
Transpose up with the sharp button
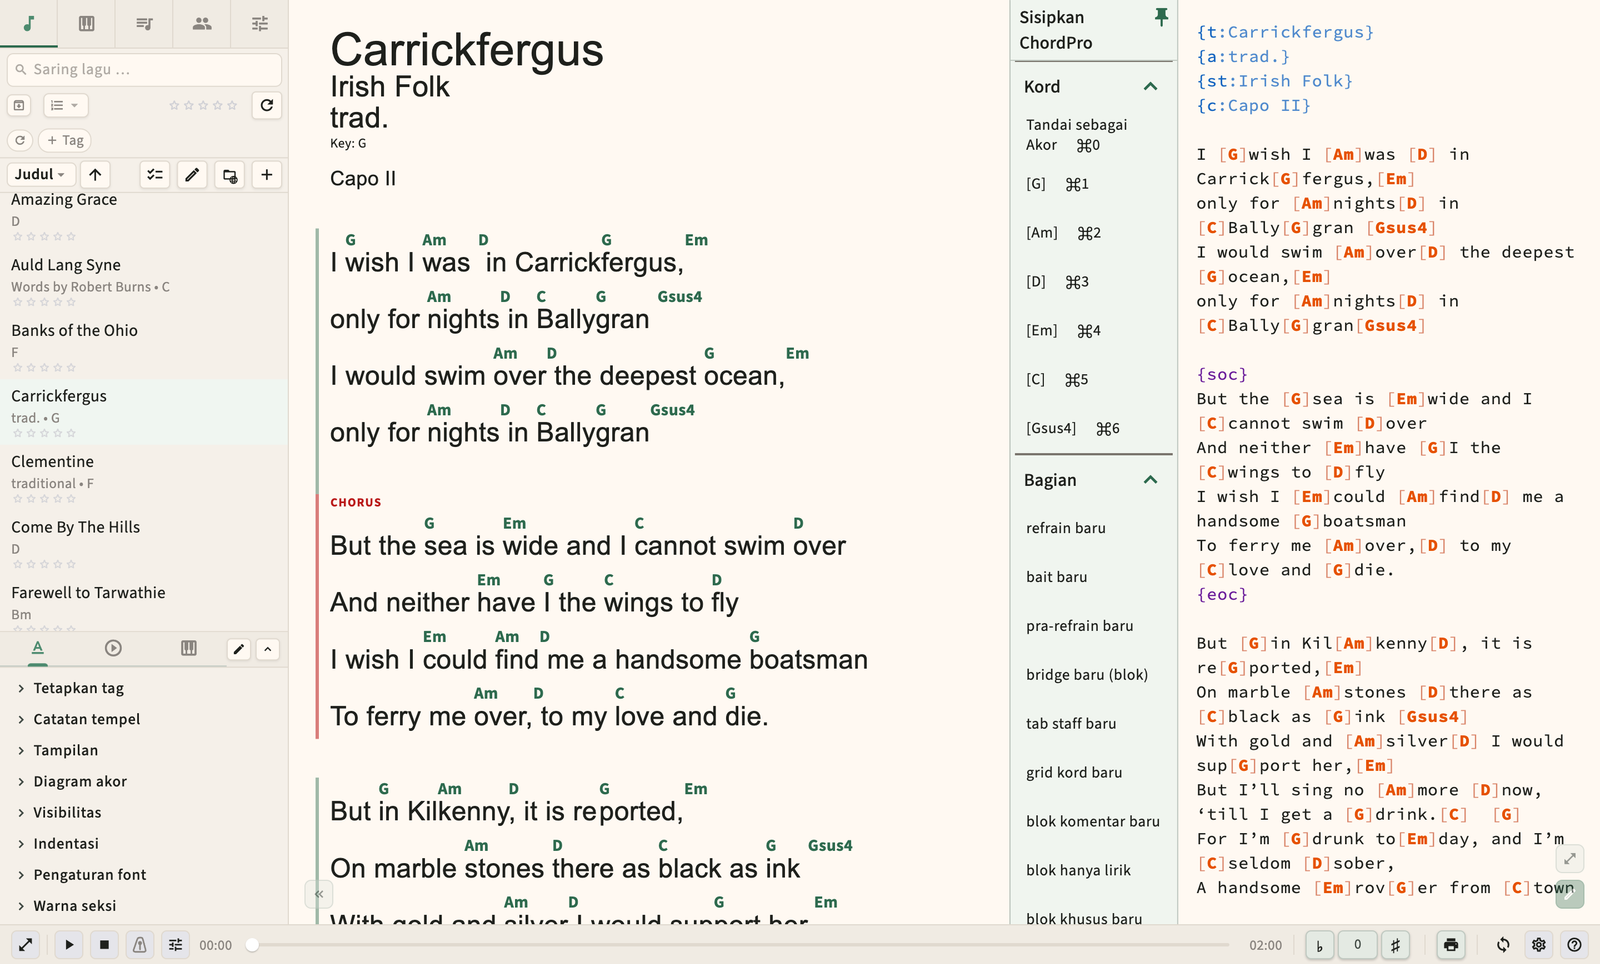(1395, 945)
